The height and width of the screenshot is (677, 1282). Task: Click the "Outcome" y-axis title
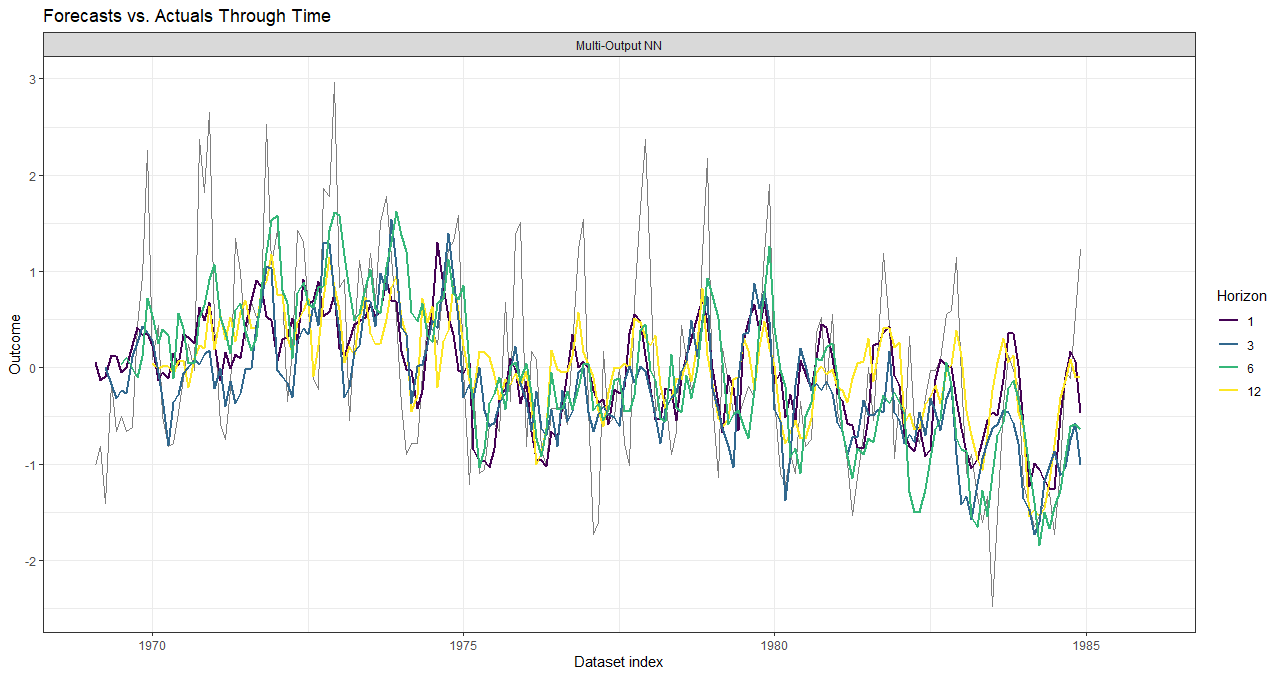coord(14,345)
